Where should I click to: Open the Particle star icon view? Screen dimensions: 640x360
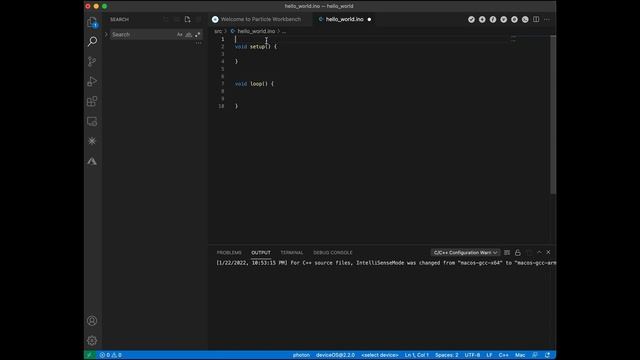[92, 141]
